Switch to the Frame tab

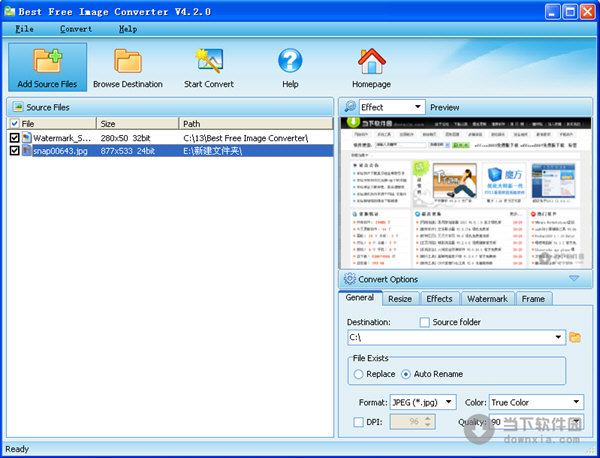pyautogui.click(x=533, y=299)
